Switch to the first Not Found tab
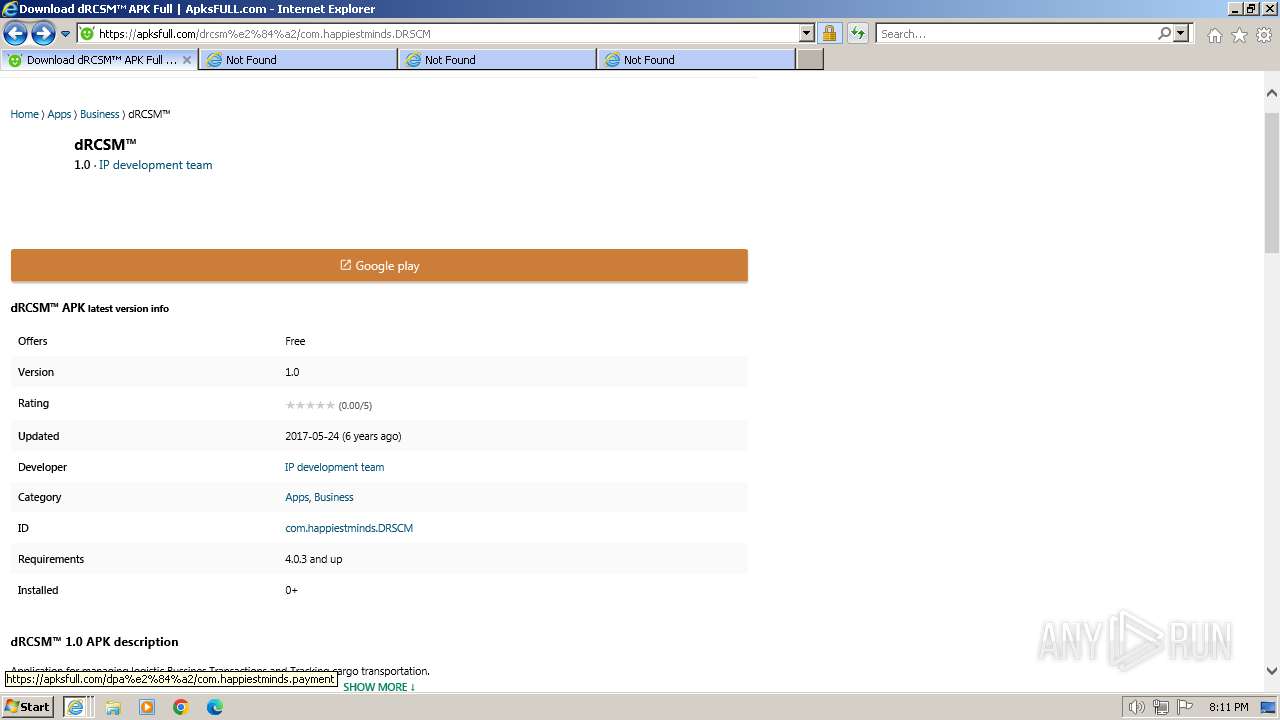The height and width of the screenshot is (720, 1280). pos(298,60)
